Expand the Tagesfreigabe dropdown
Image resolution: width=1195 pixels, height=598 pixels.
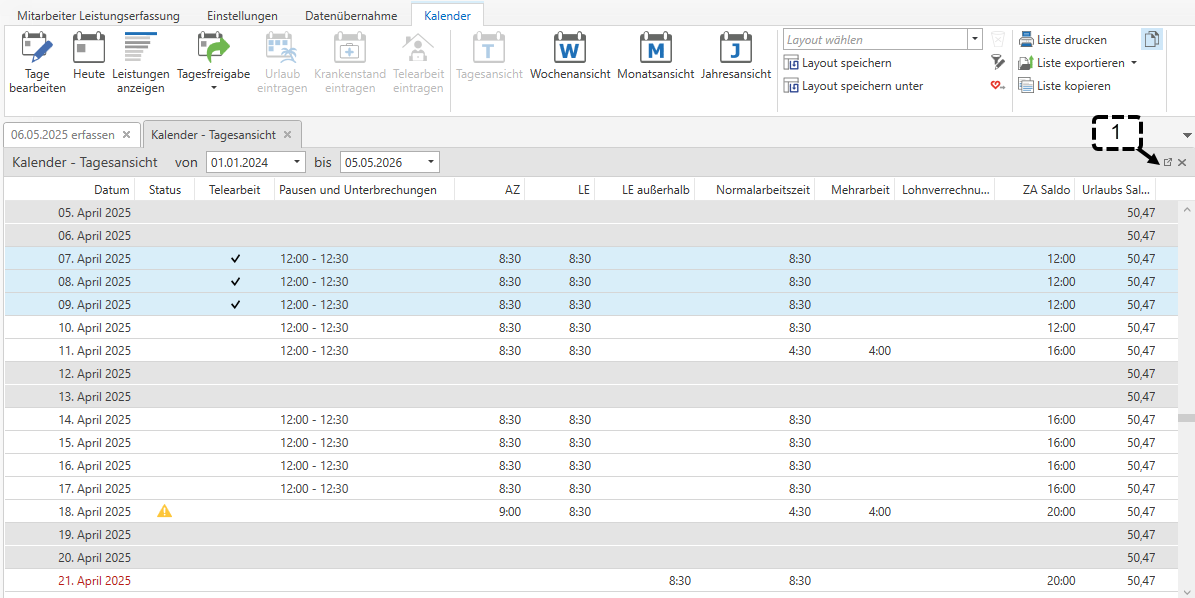(213, 88)
